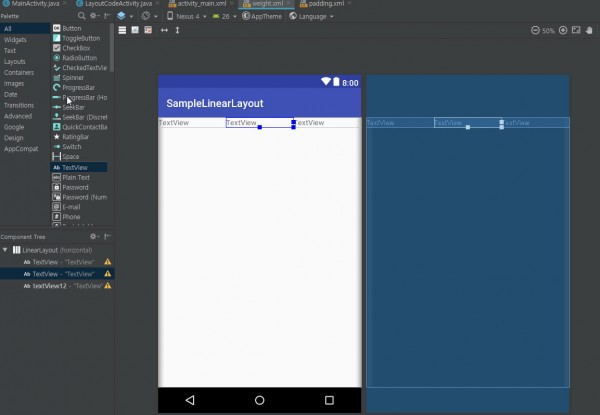
Task: Hide the Palette panel
Action: pyautogui.click(x=108, y=16)
